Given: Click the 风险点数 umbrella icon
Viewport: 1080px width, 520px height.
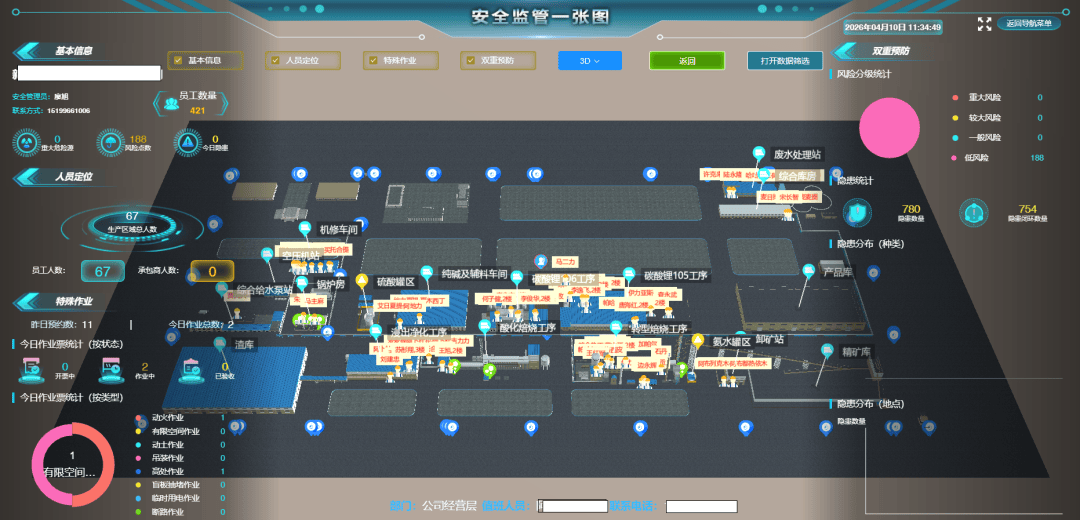Looking at the screenshot, I should pyautogui.click(x=108, y=143).
